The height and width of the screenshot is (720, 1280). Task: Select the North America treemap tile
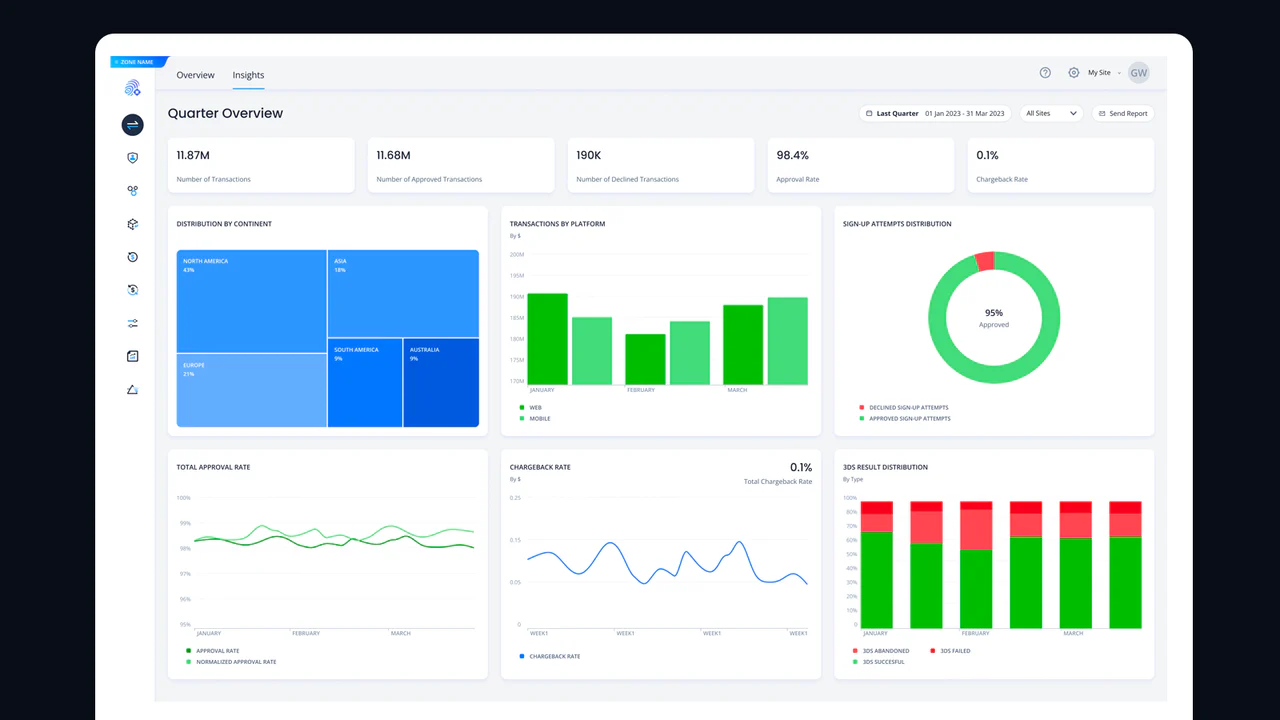tap(252, 301)
